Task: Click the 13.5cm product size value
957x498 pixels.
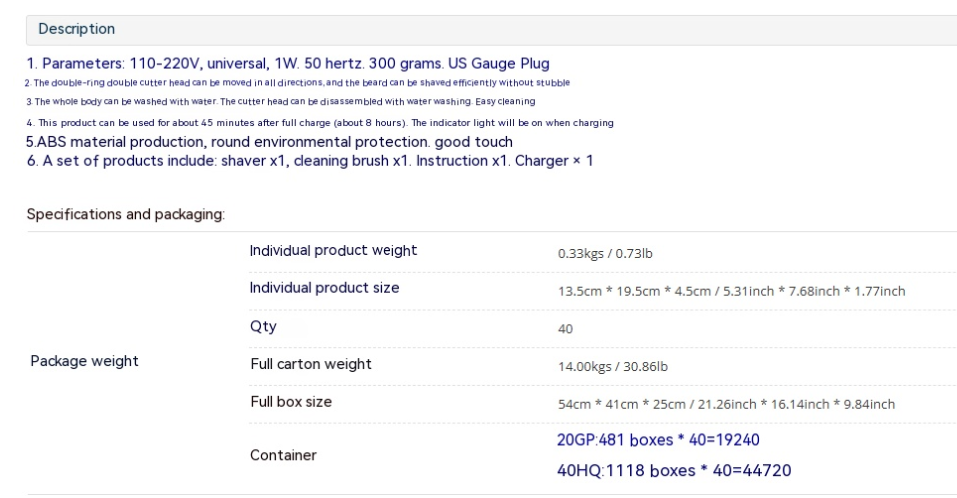Action: (731, 291)
